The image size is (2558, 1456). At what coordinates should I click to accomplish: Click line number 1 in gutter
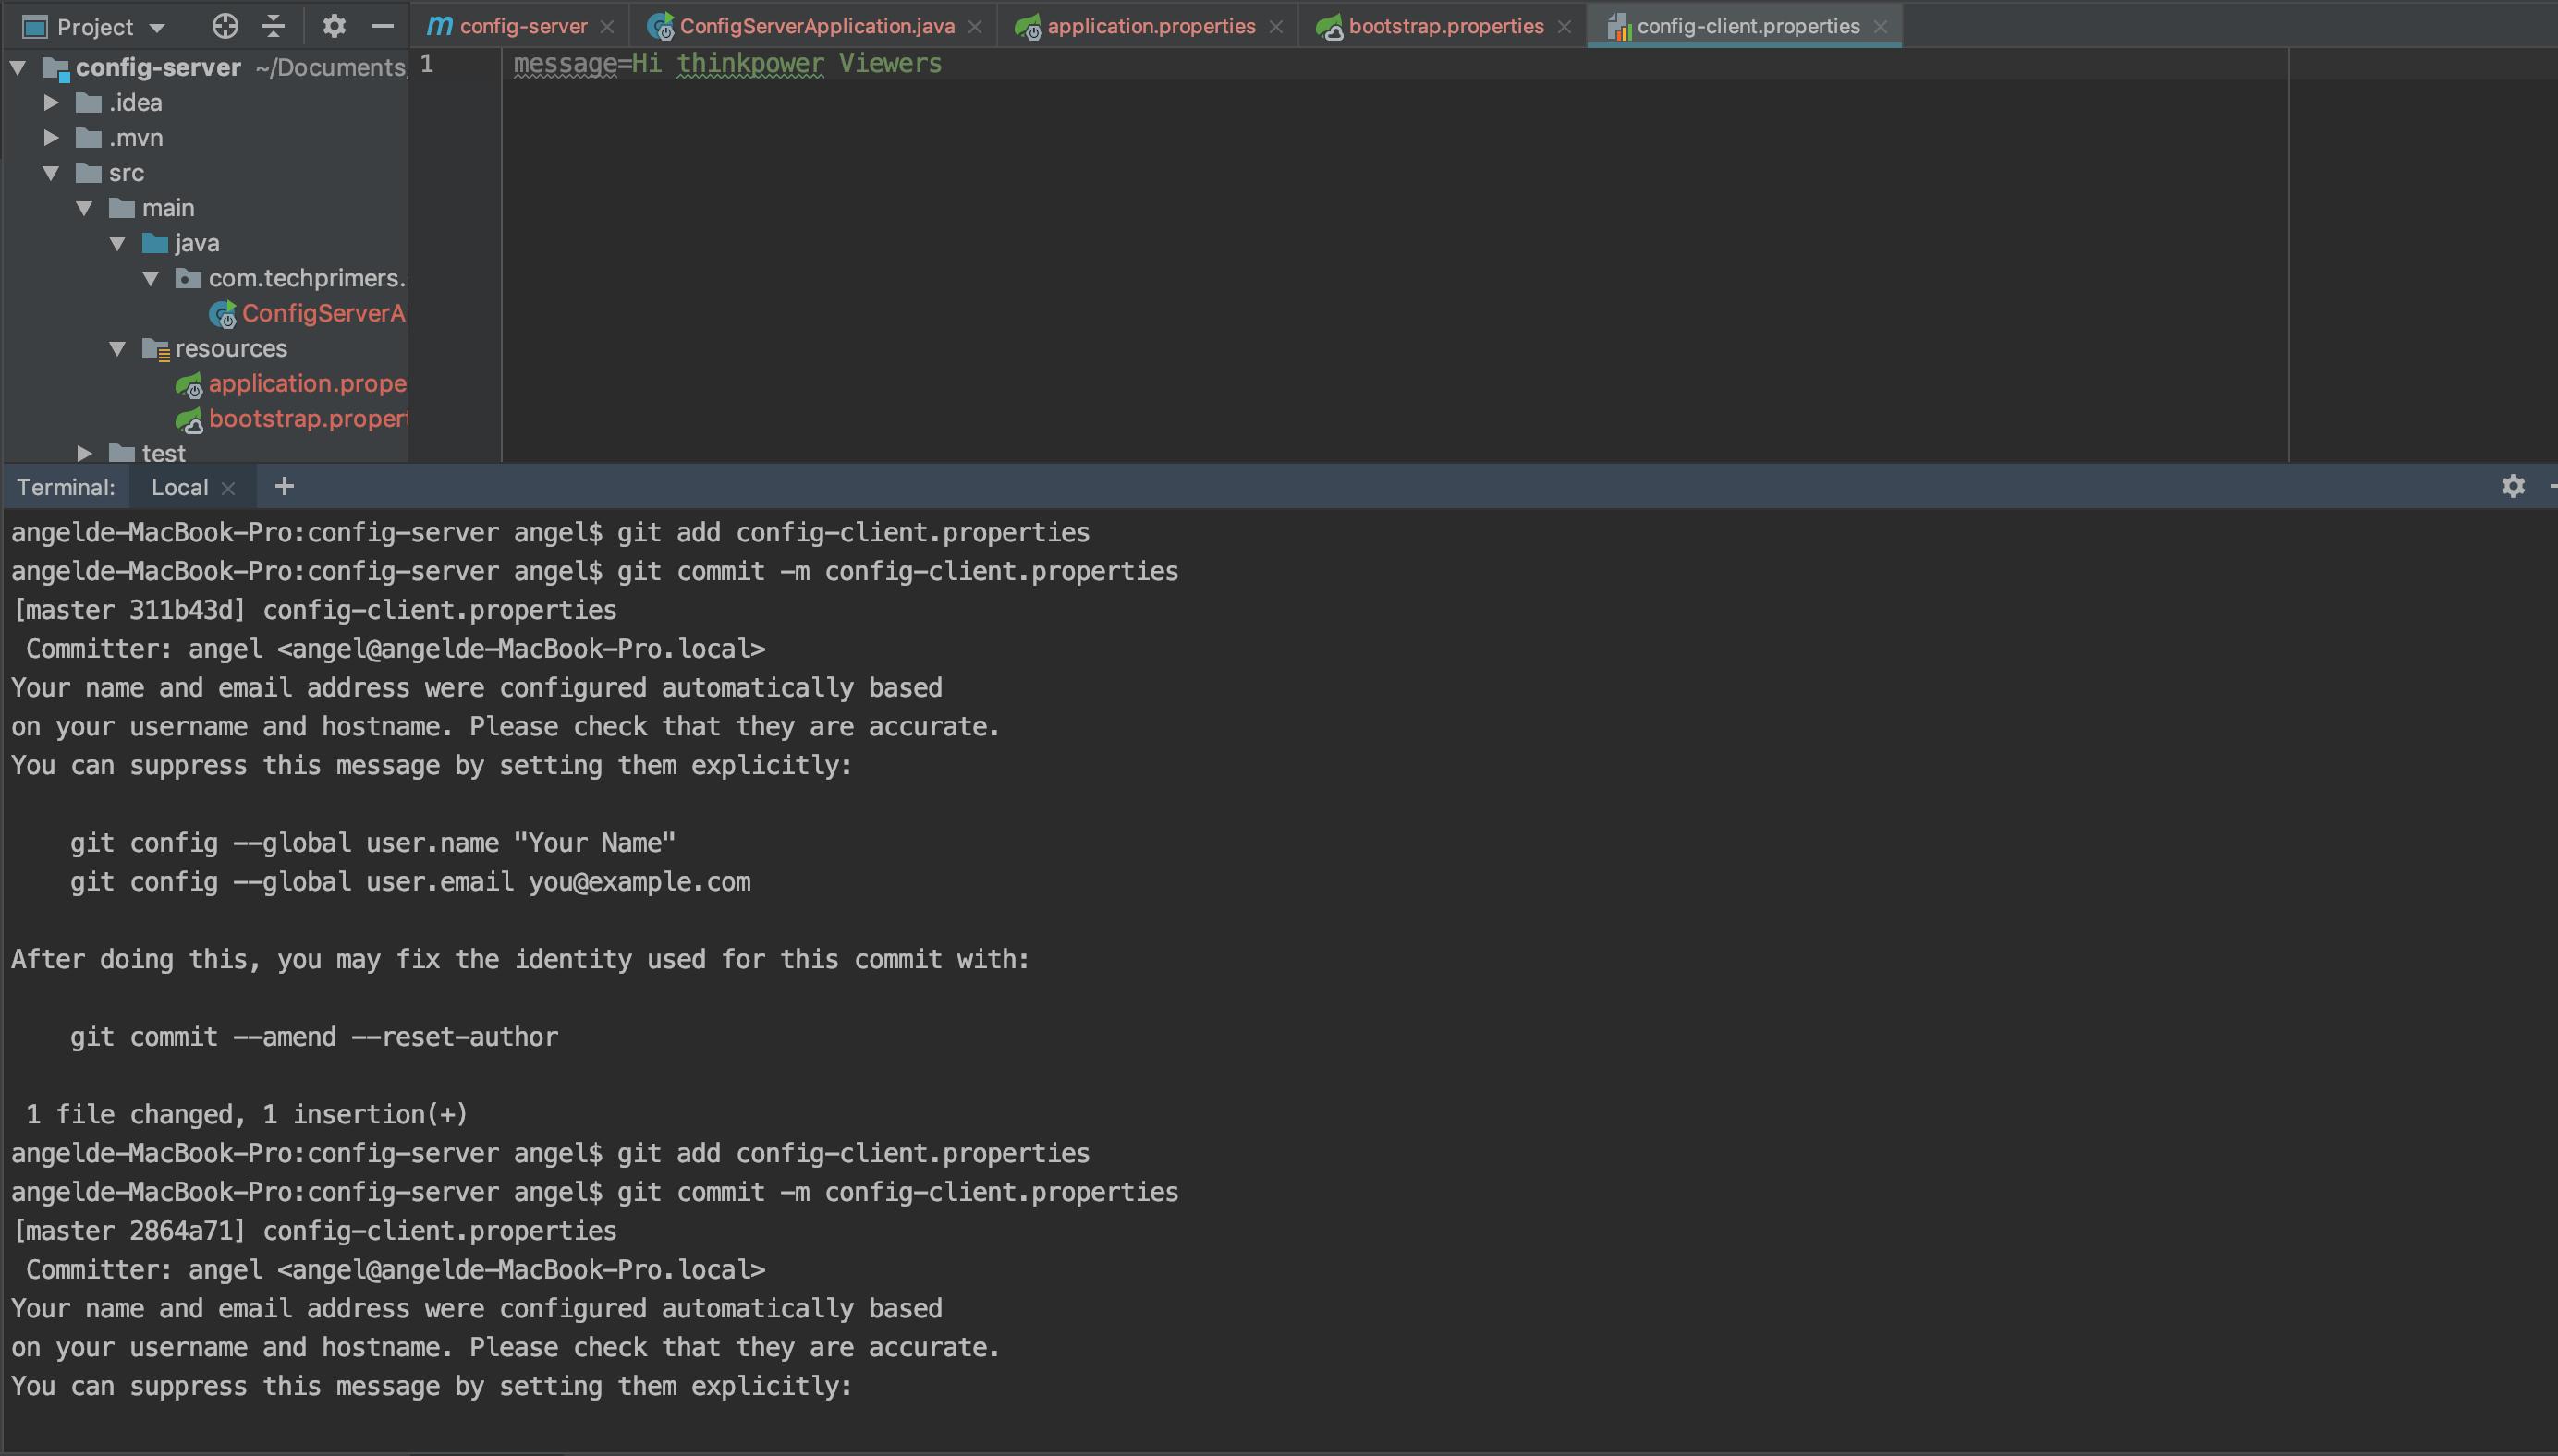click(x=427, y=64)
